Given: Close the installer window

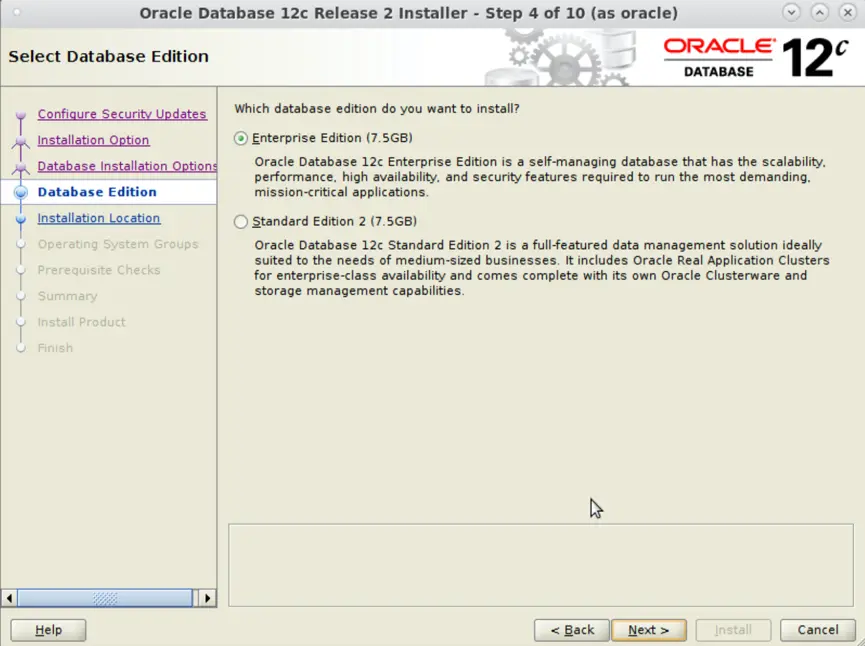Looking at the screenshot, I should (x=848, y=12).
